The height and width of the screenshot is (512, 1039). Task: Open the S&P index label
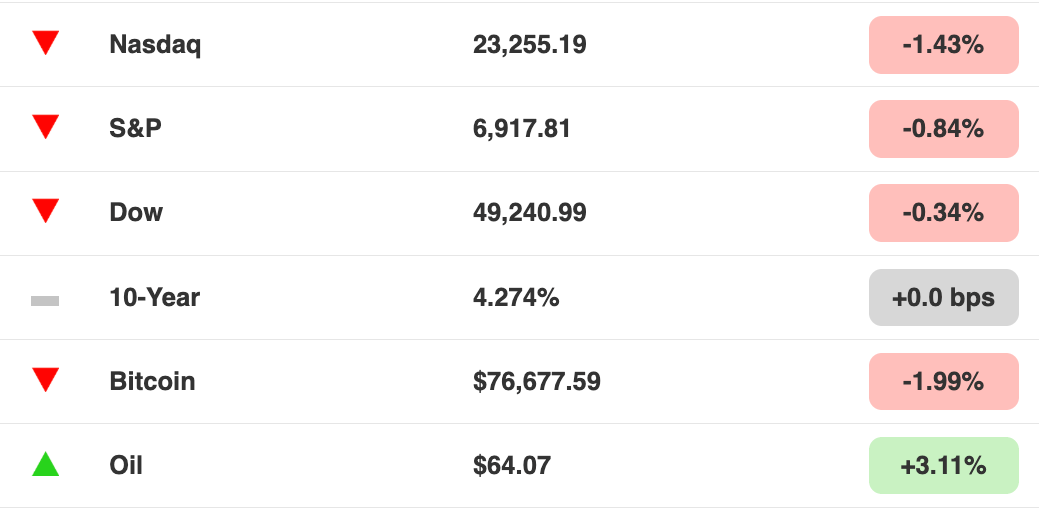135,128
